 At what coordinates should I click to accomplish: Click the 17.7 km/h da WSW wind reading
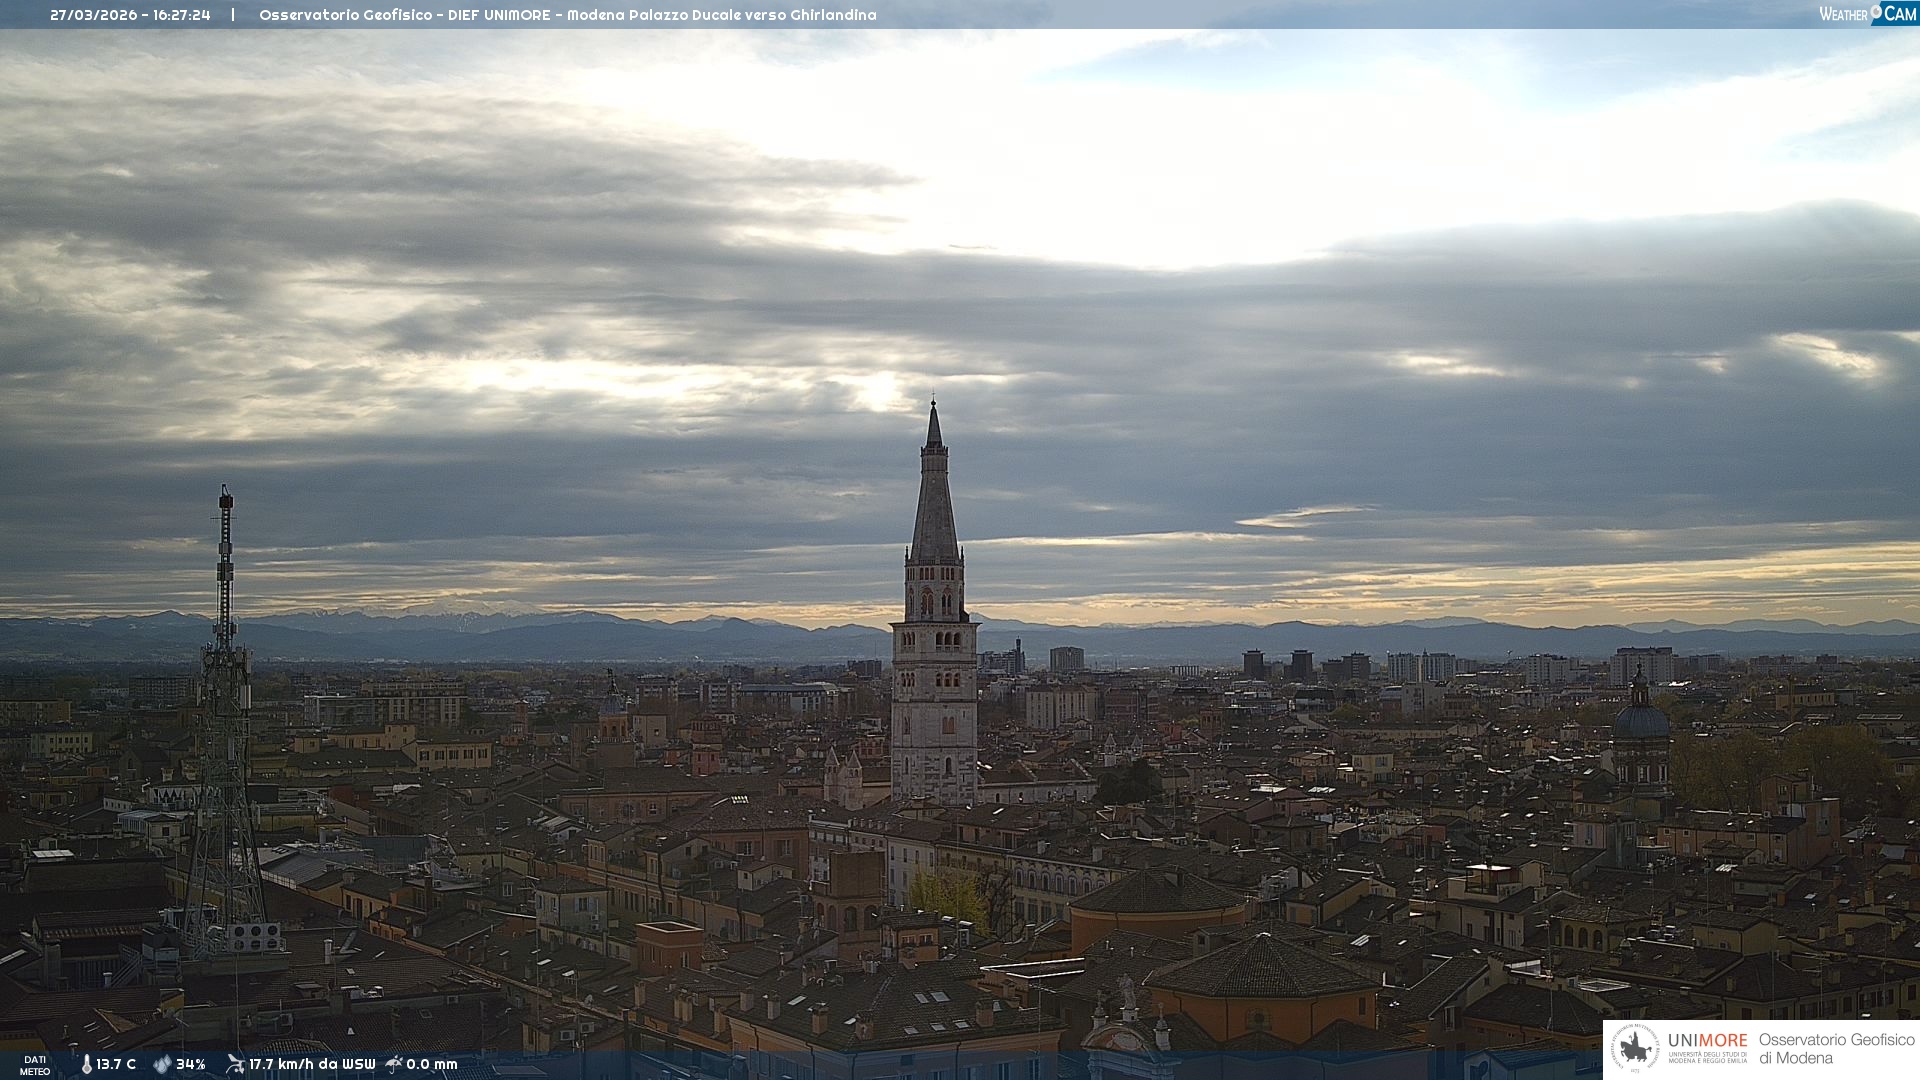312,1064
